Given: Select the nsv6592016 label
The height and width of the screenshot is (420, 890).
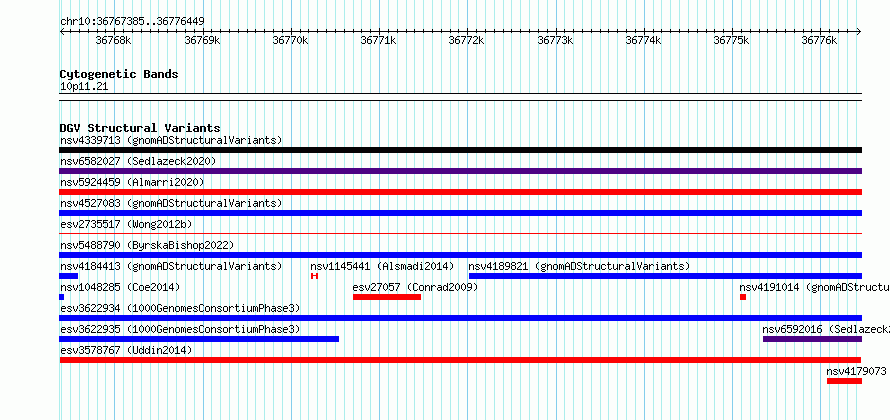Looking at the screenshot, I should coord(826,329).
